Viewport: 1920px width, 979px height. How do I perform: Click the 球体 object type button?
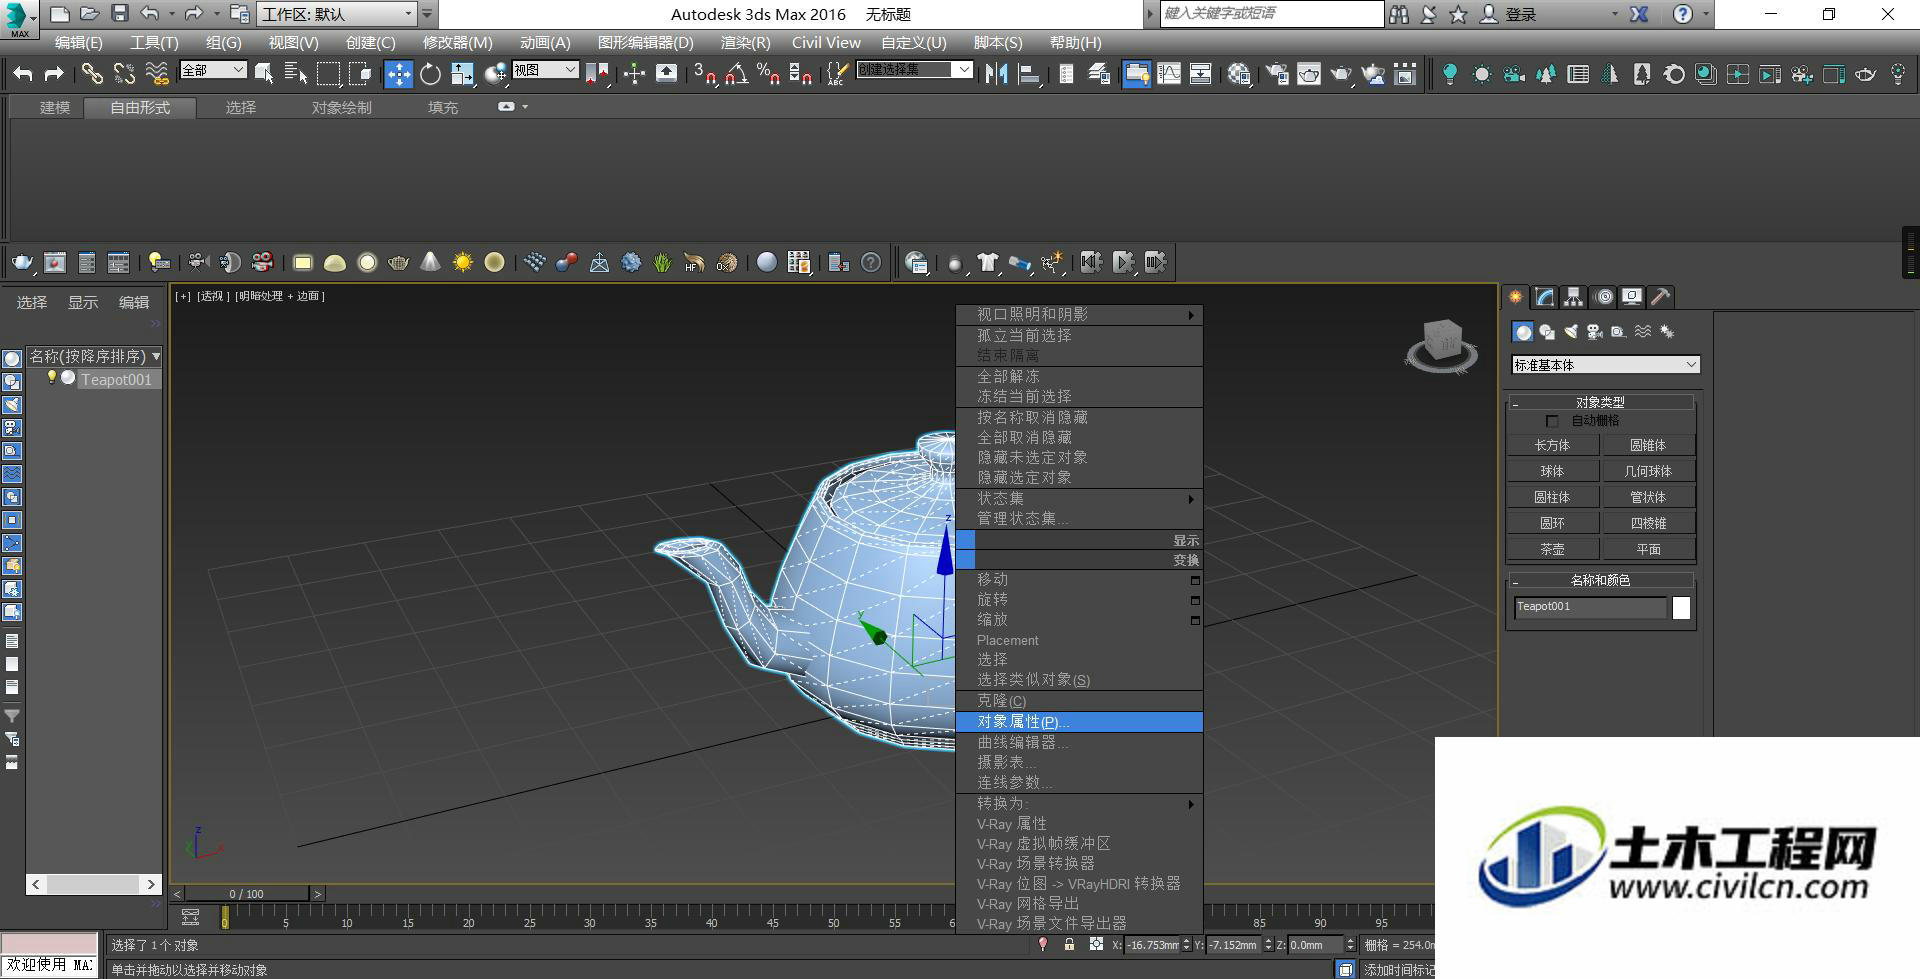coord(1552,471)
